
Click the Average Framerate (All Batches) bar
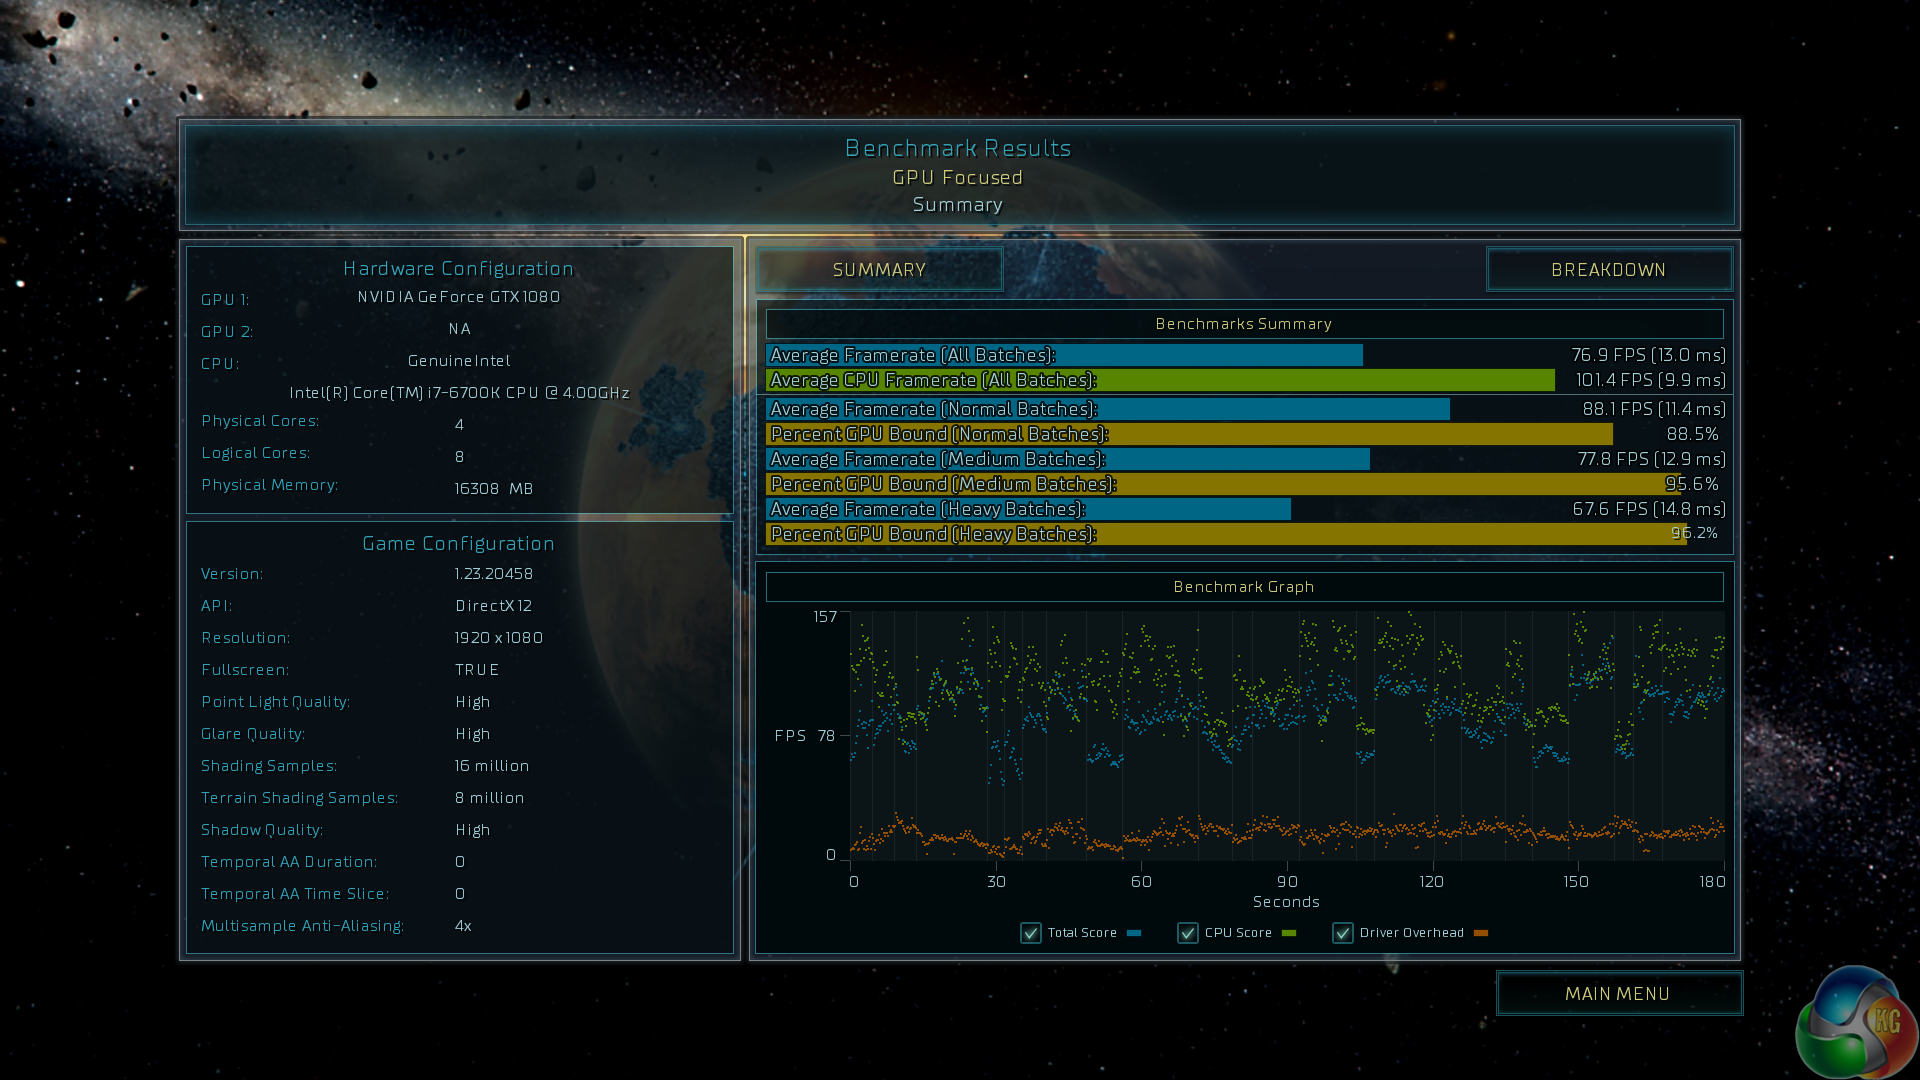click(x=1063, y=356)
